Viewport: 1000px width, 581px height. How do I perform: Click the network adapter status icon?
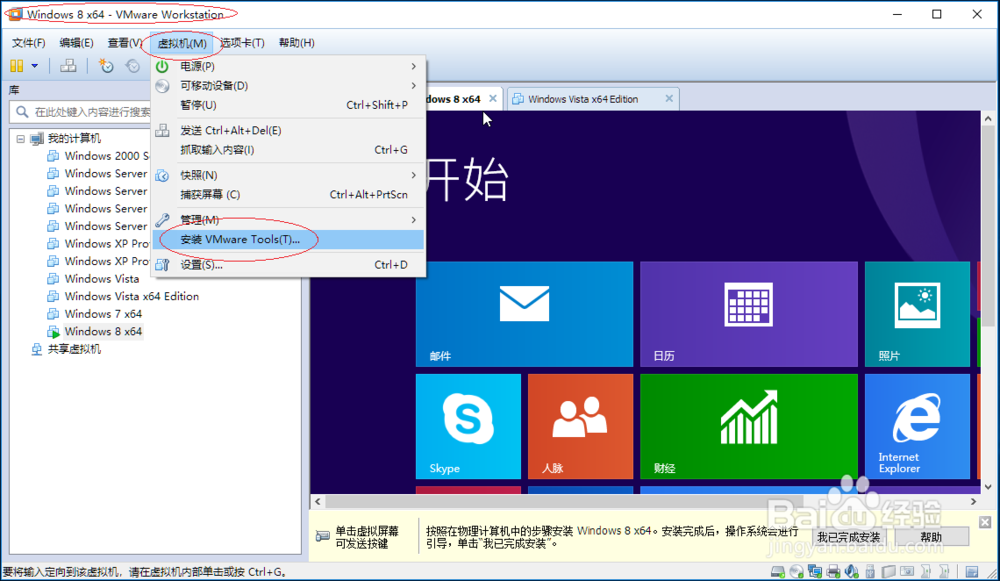(x=815, y=570)
